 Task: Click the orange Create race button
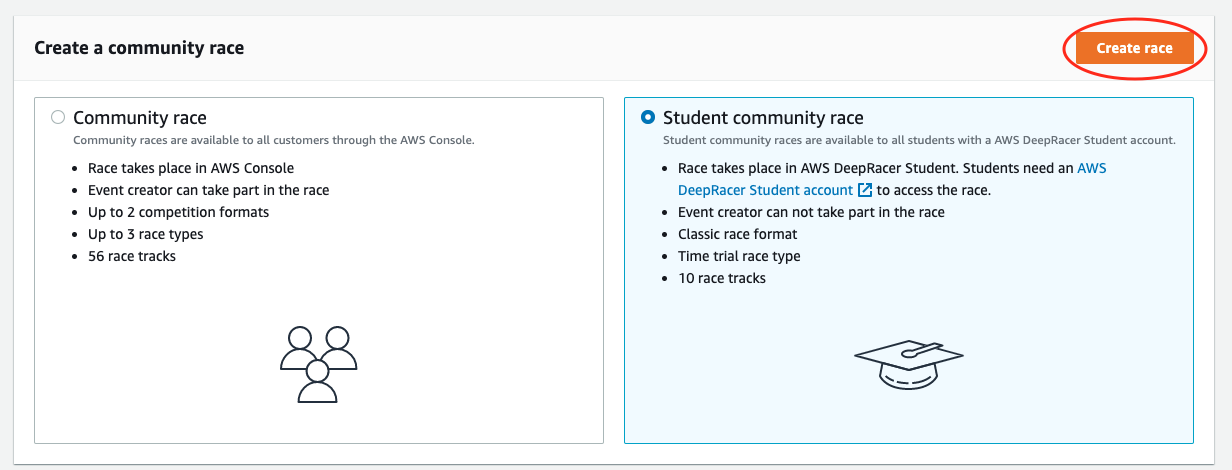[x=1134, y=48]
